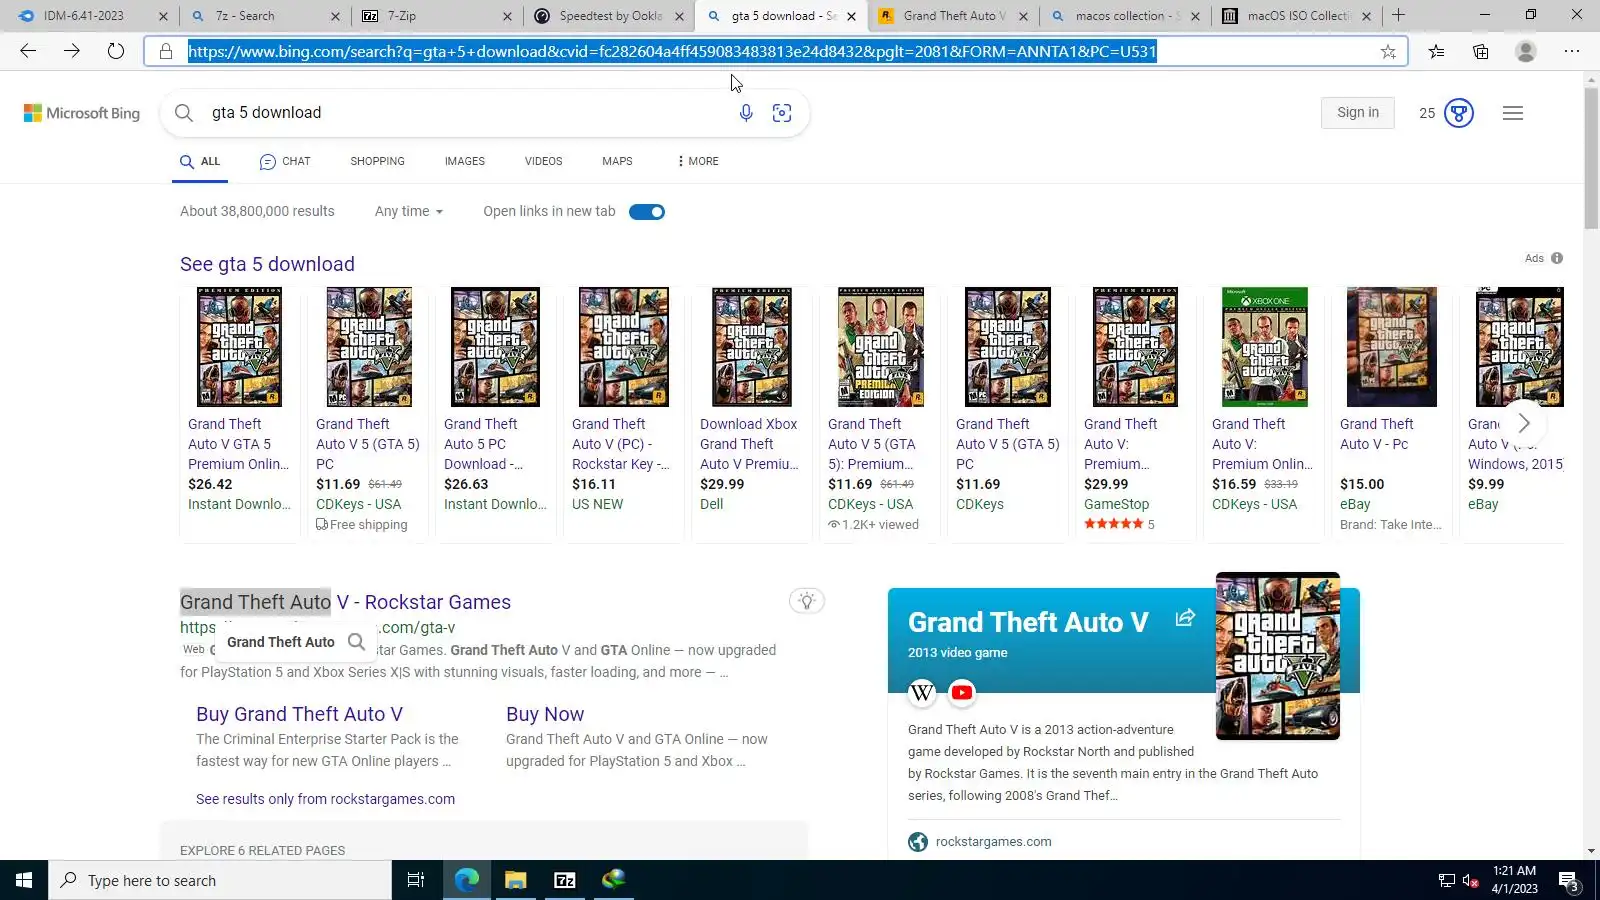Refresh the current page

(116, 51)
